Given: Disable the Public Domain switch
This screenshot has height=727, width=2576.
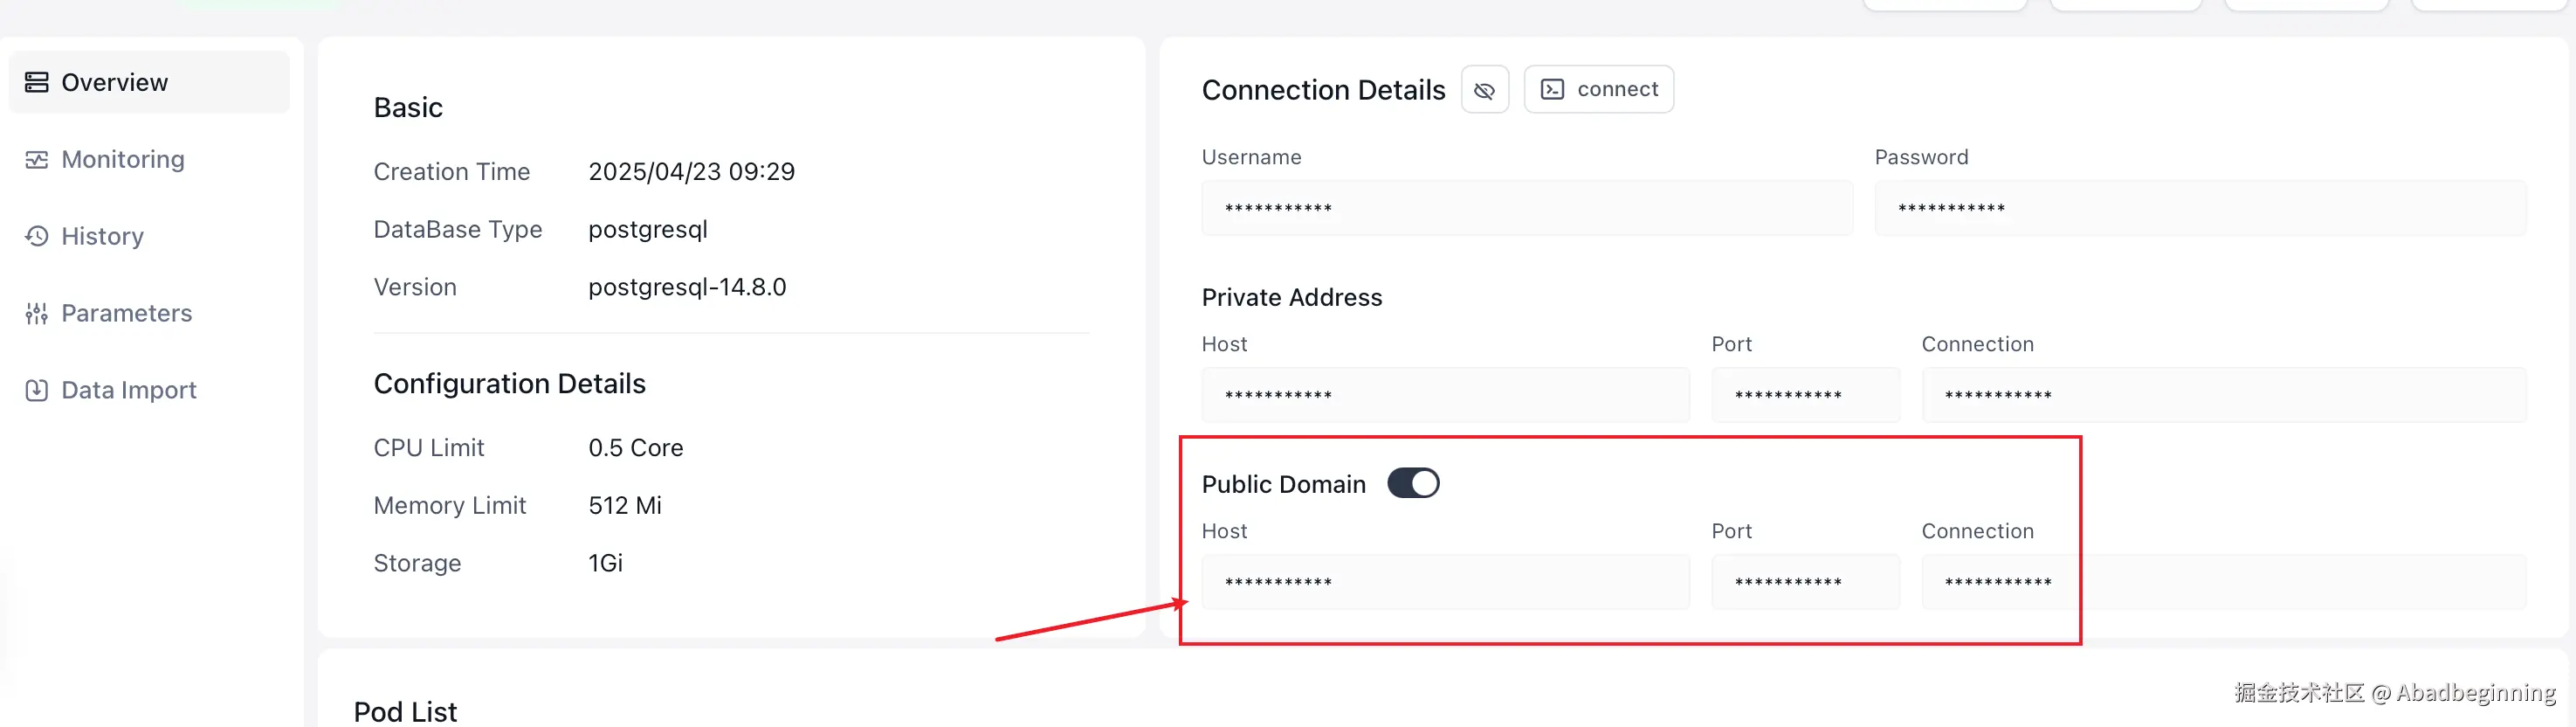Looking at the screenshot, I should pos(1413,484).
